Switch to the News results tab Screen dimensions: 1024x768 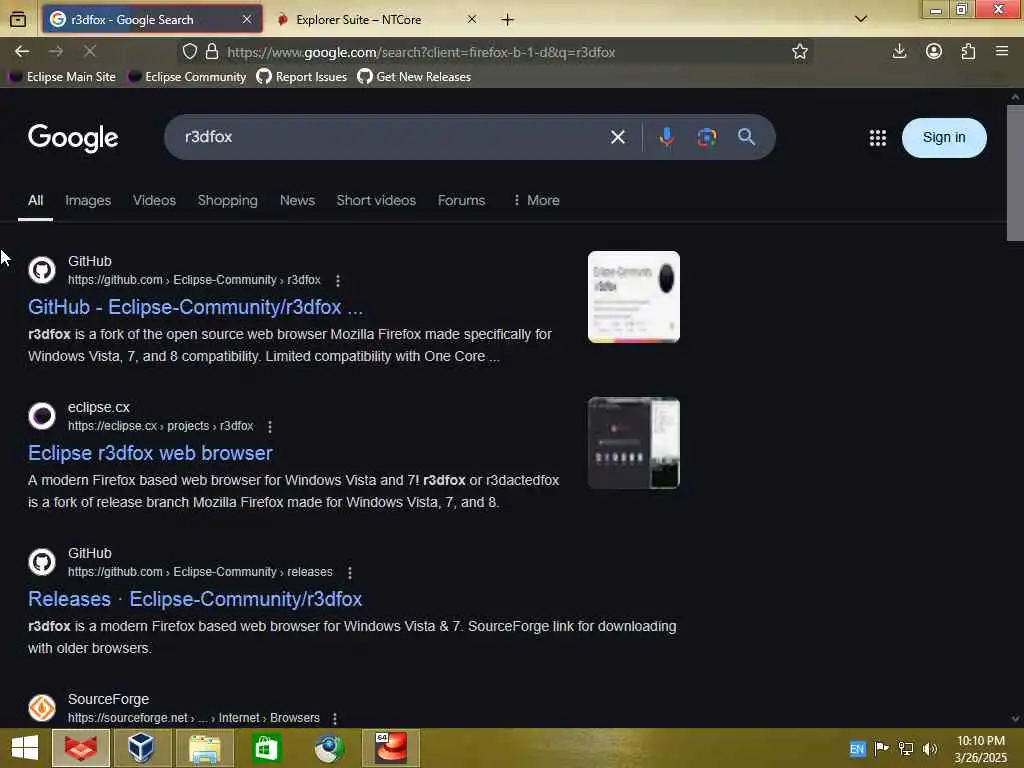tap(297, 200)
